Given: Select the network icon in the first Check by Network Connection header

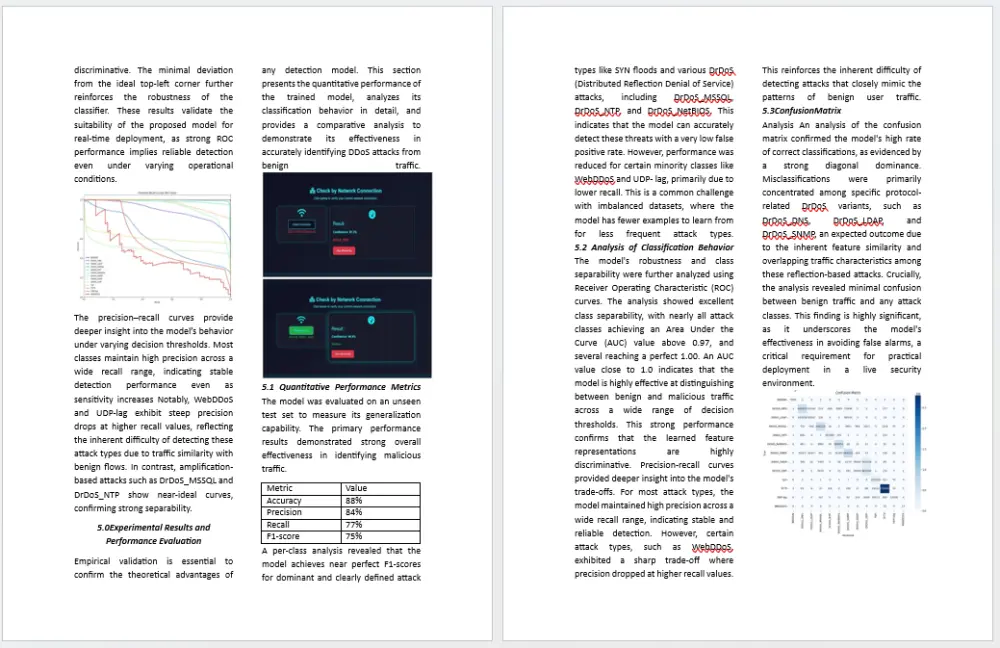Looking at the screenshot, I should (x=312, y=189).
